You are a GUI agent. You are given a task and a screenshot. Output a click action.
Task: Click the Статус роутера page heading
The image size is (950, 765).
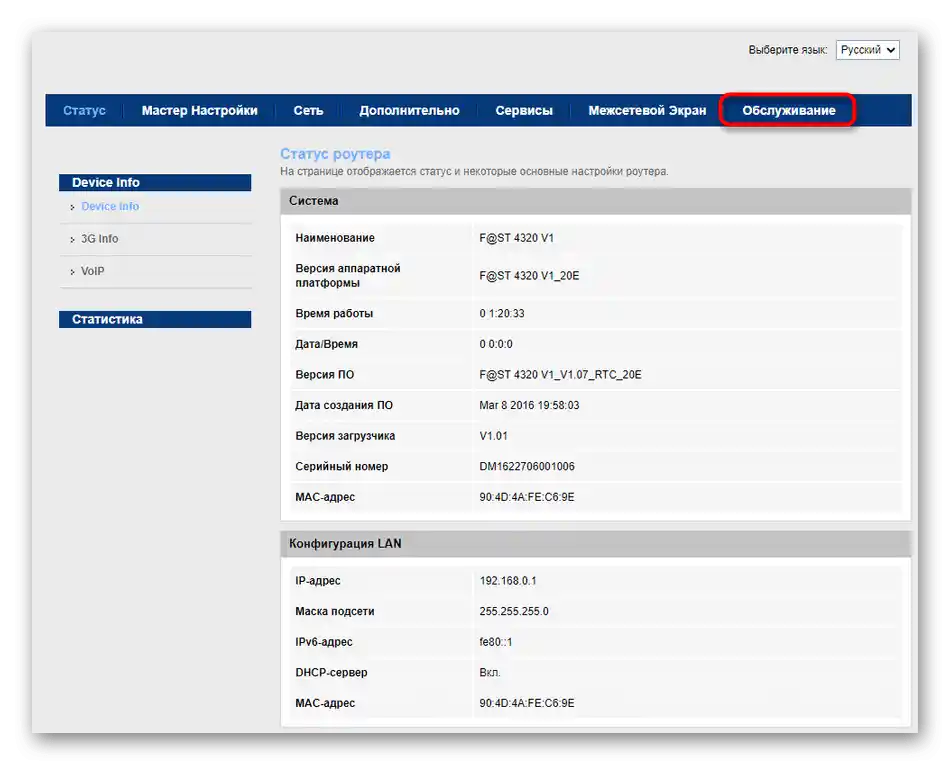click(x=335, y=154)
